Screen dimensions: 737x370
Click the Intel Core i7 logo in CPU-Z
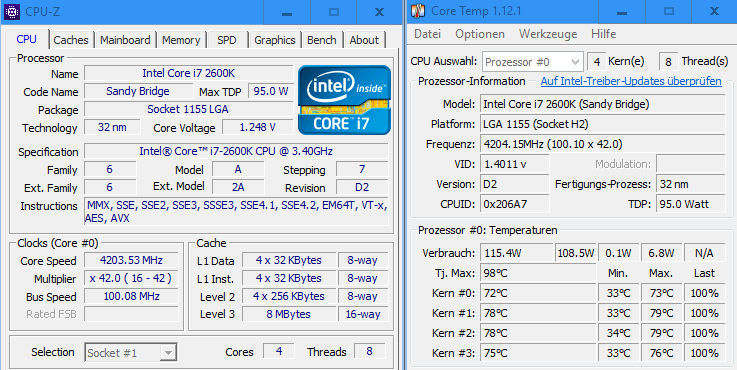(345, 100)
